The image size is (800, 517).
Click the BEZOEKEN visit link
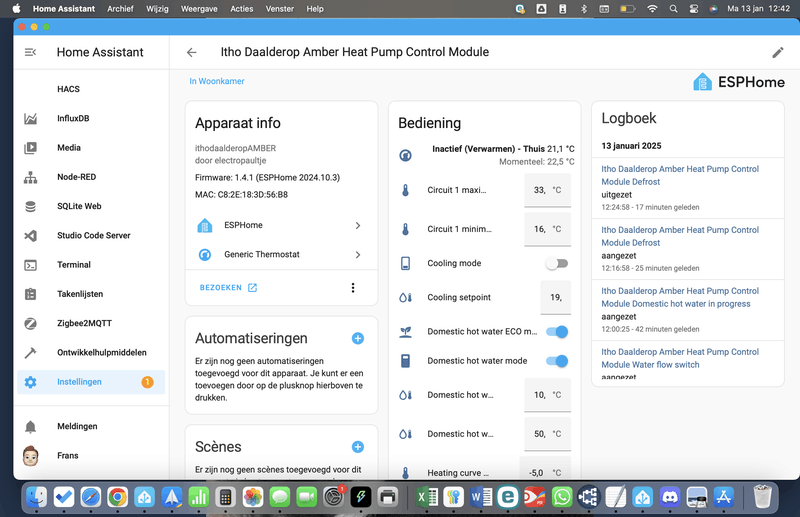(228, 288)
